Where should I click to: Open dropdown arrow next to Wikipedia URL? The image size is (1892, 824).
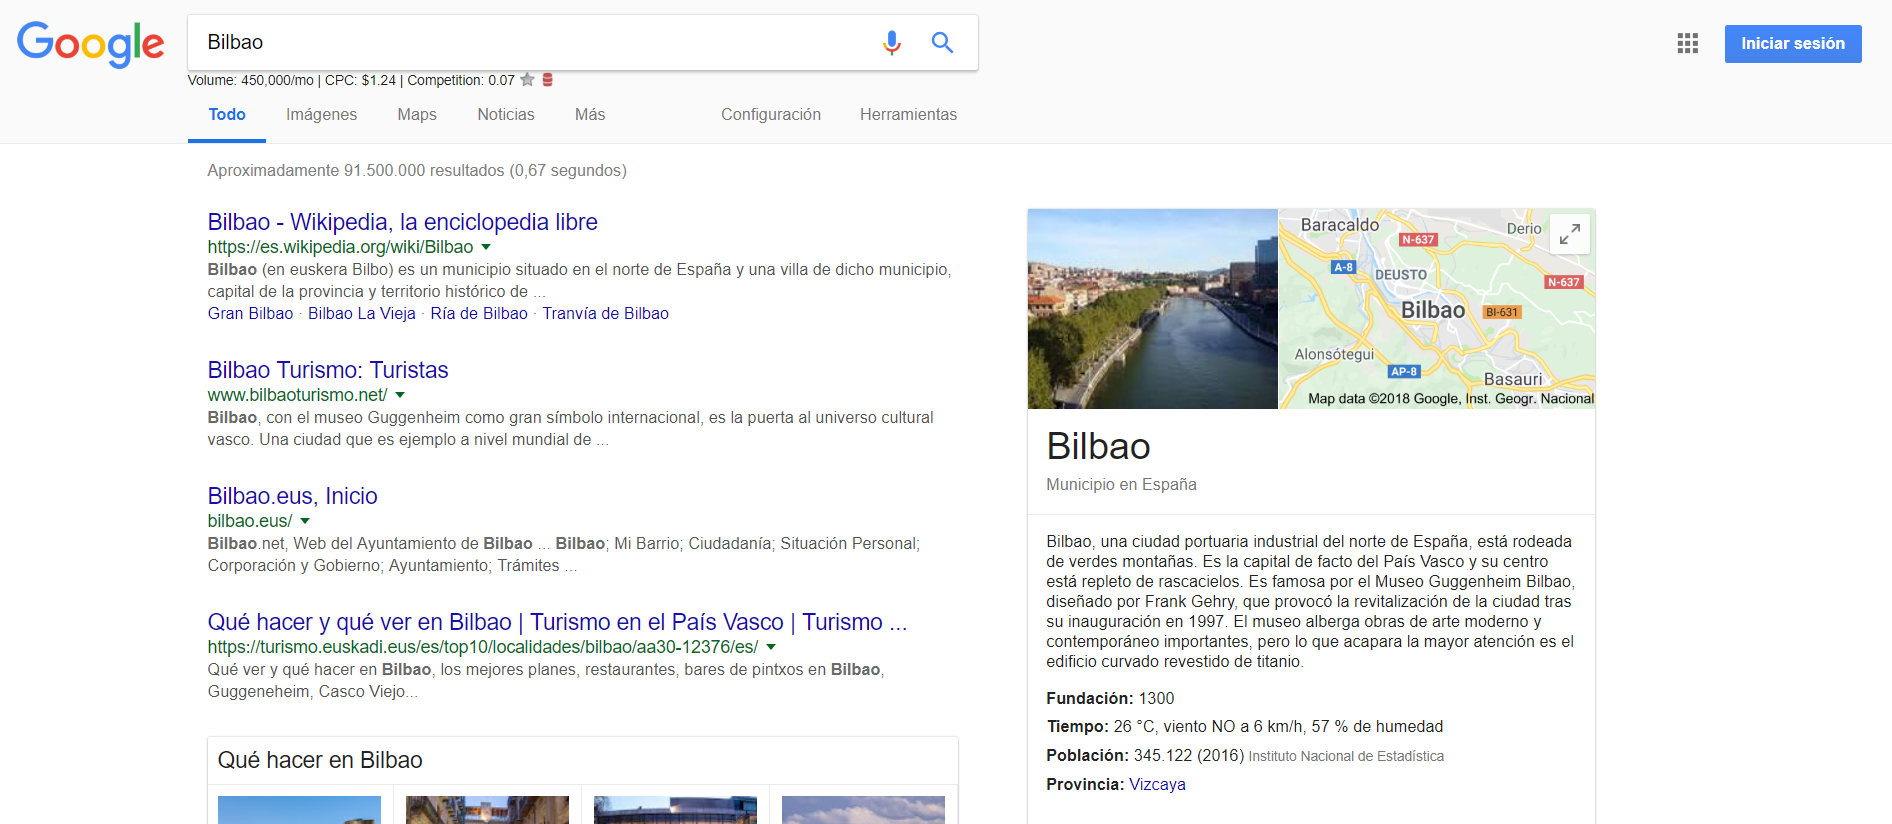(x=486, y=247)
